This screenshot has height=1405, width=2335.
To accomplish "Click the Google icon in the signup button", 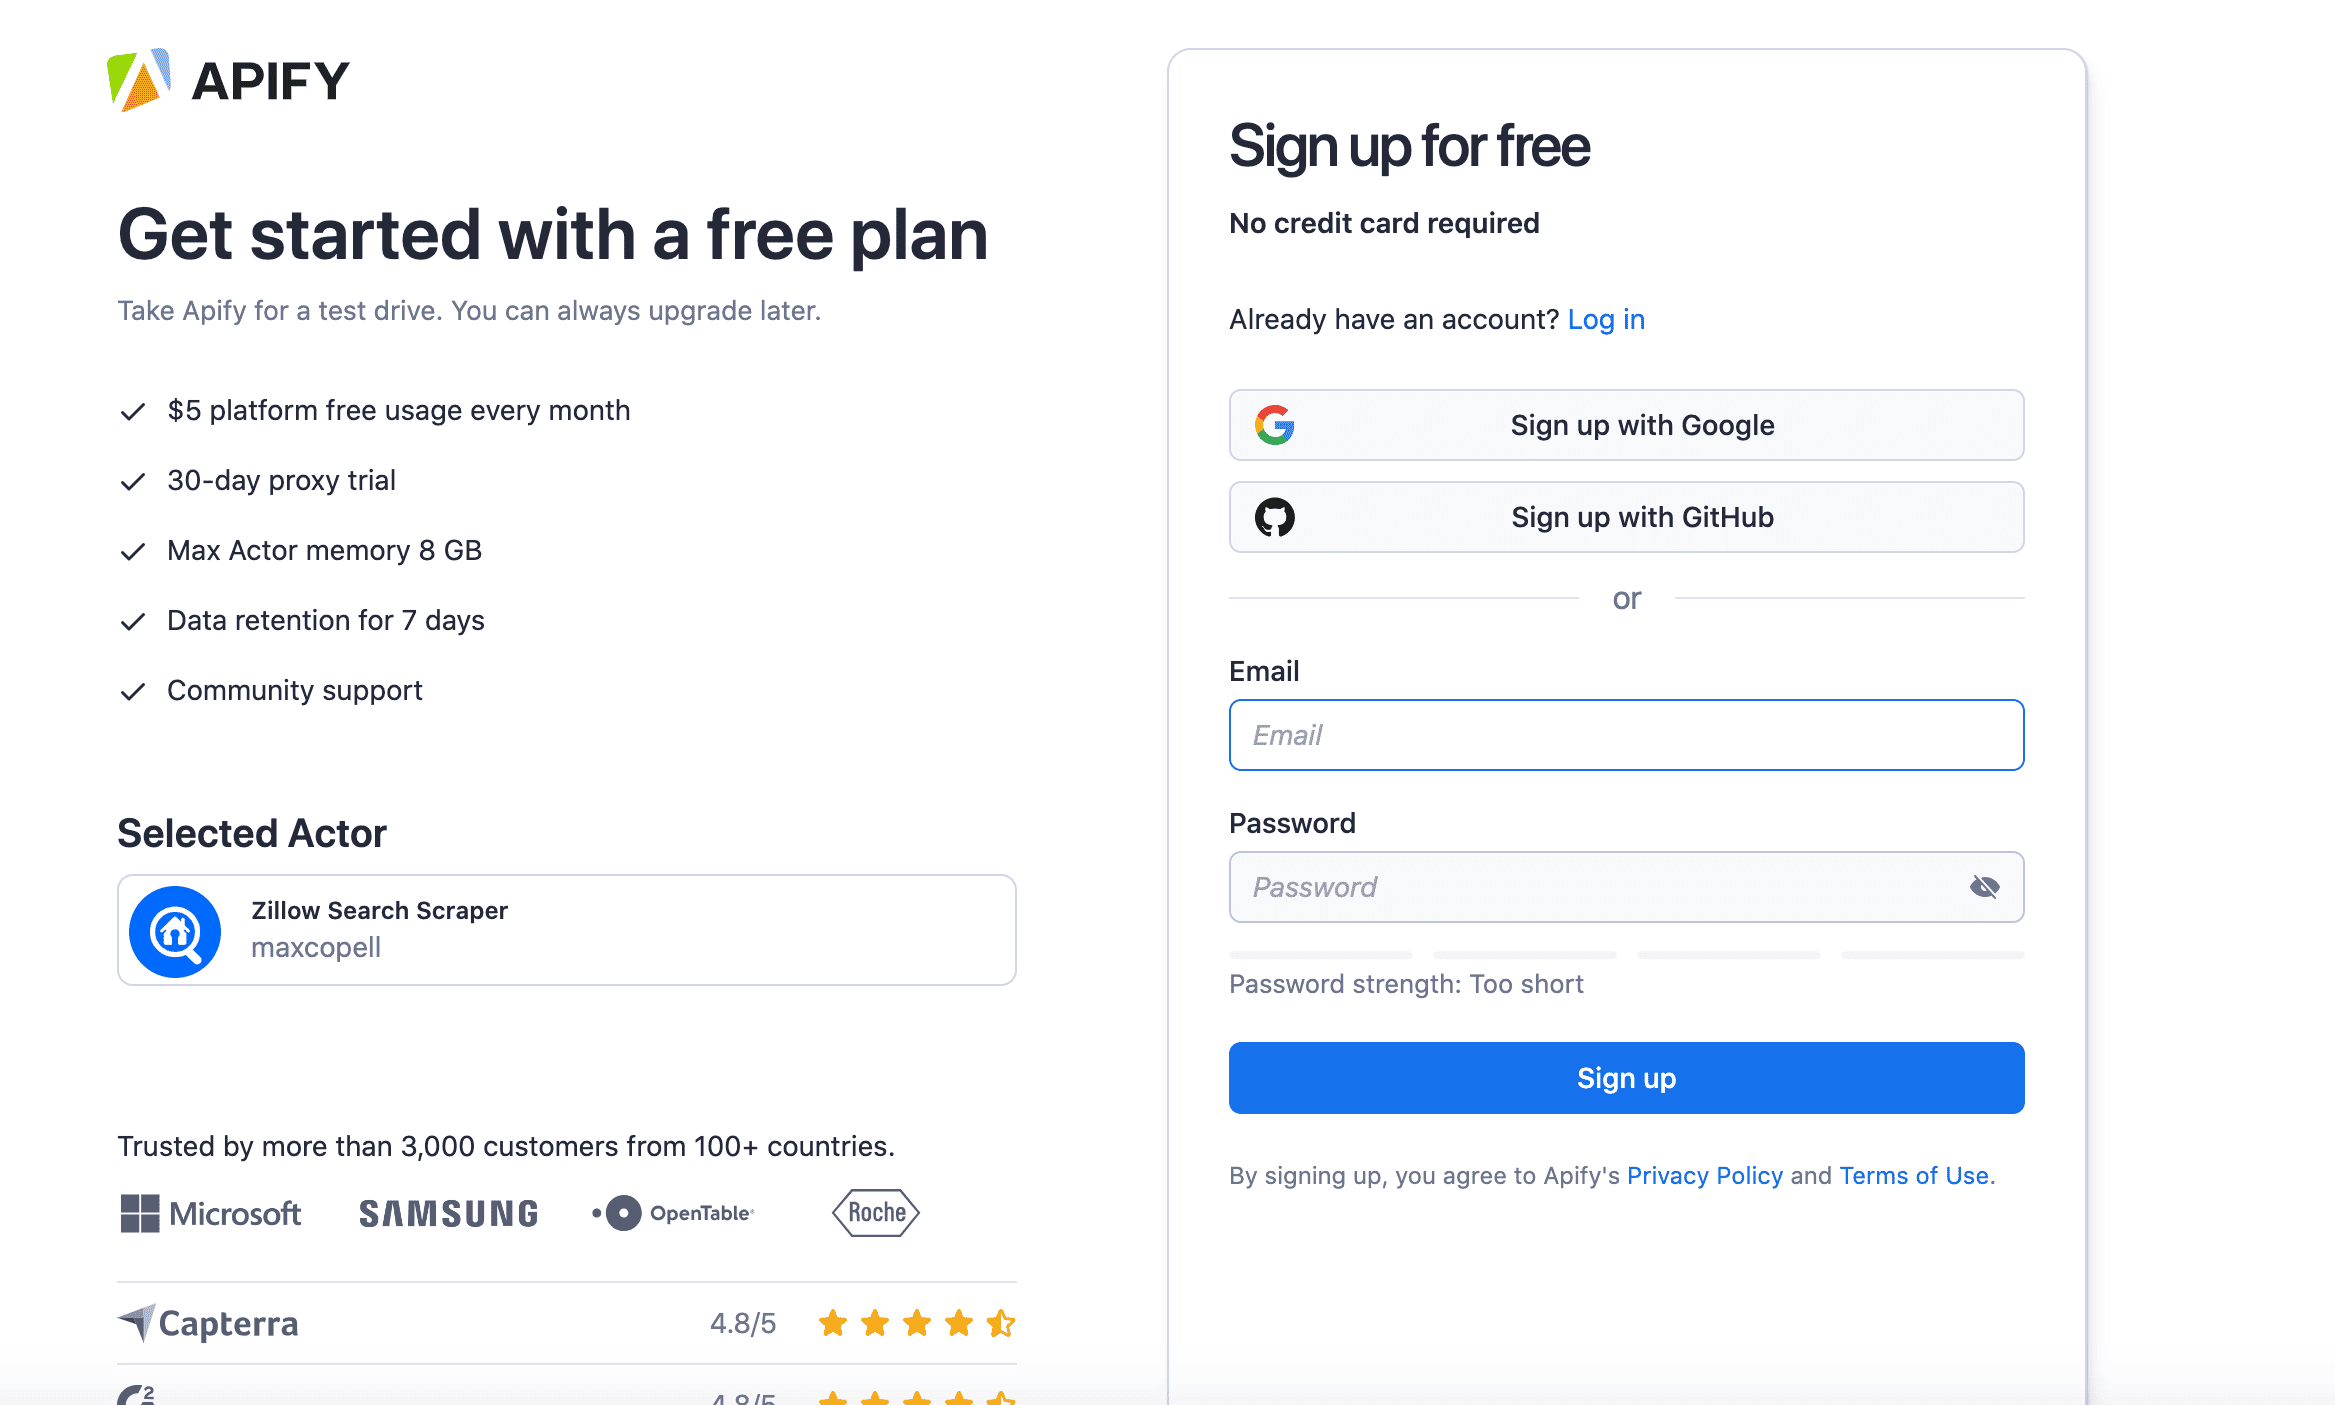I will 1274,425.
